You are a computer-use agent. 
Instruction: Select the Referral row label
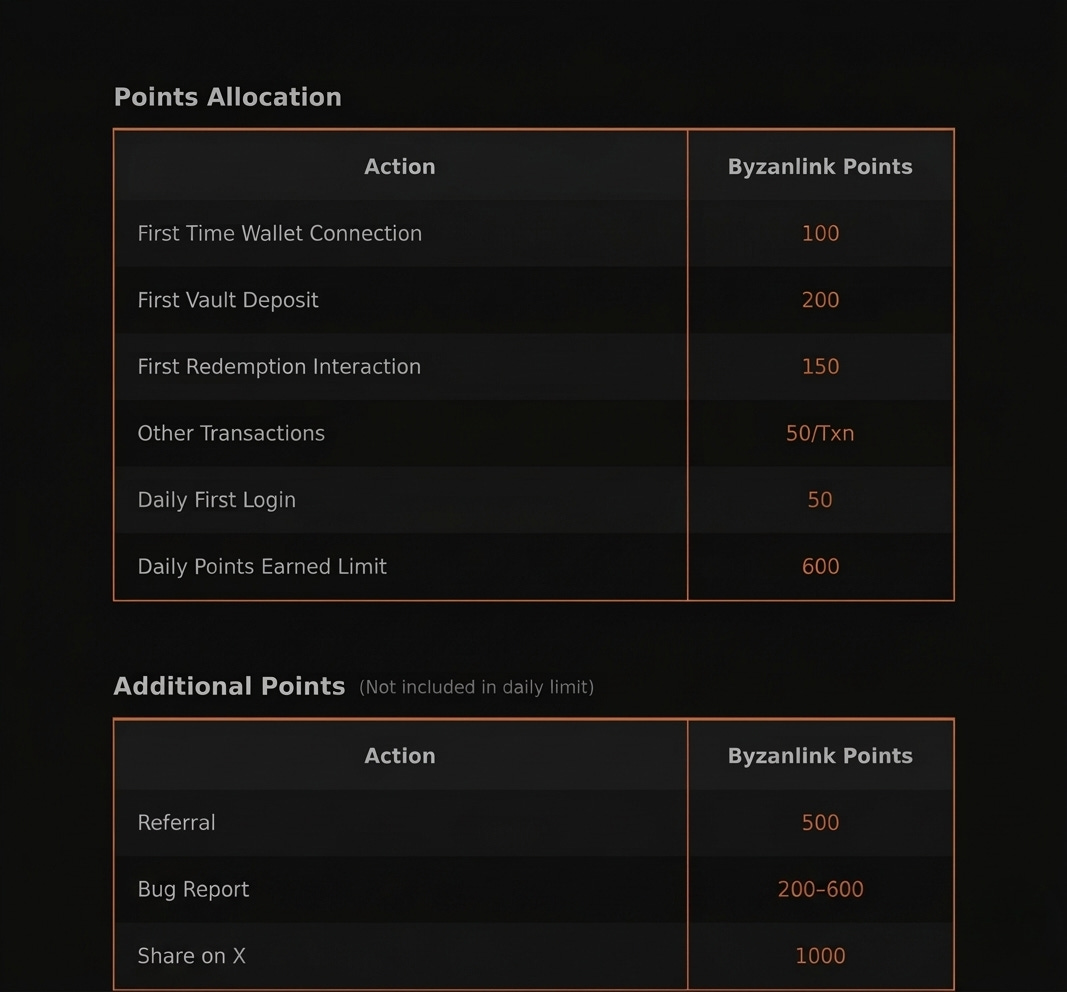[x=176, y=823]
